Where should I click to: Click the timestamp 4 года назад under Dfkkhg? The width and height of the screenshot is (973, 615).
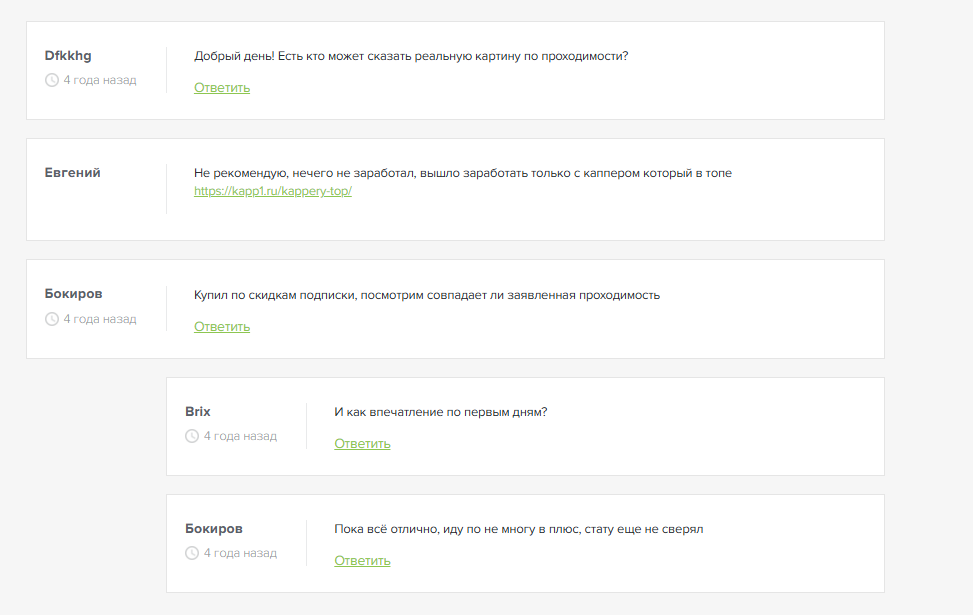point(100,79)
